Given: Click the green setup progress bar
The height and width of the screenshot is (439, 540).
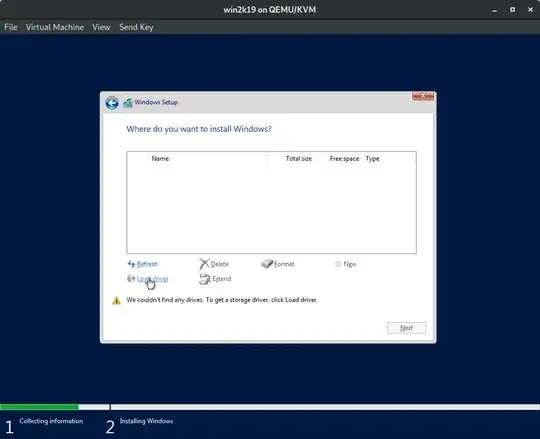Looking at the screenshot, I should [x=40, y=407].
